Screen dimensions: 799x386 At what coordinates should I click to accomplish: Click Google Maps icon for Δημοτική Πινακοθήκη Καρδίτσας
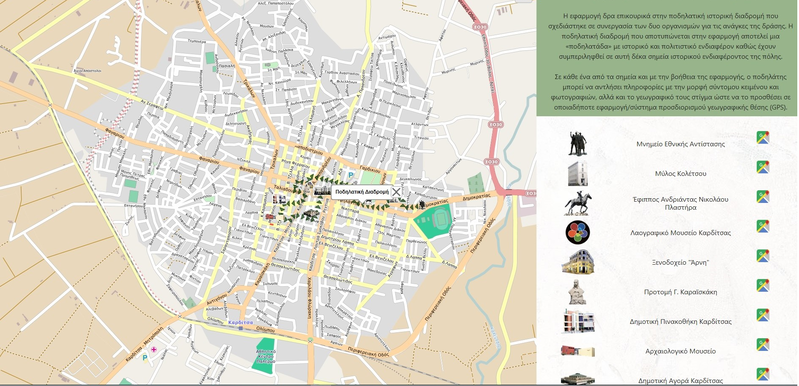pyautogui.click(x=762, y=315)
